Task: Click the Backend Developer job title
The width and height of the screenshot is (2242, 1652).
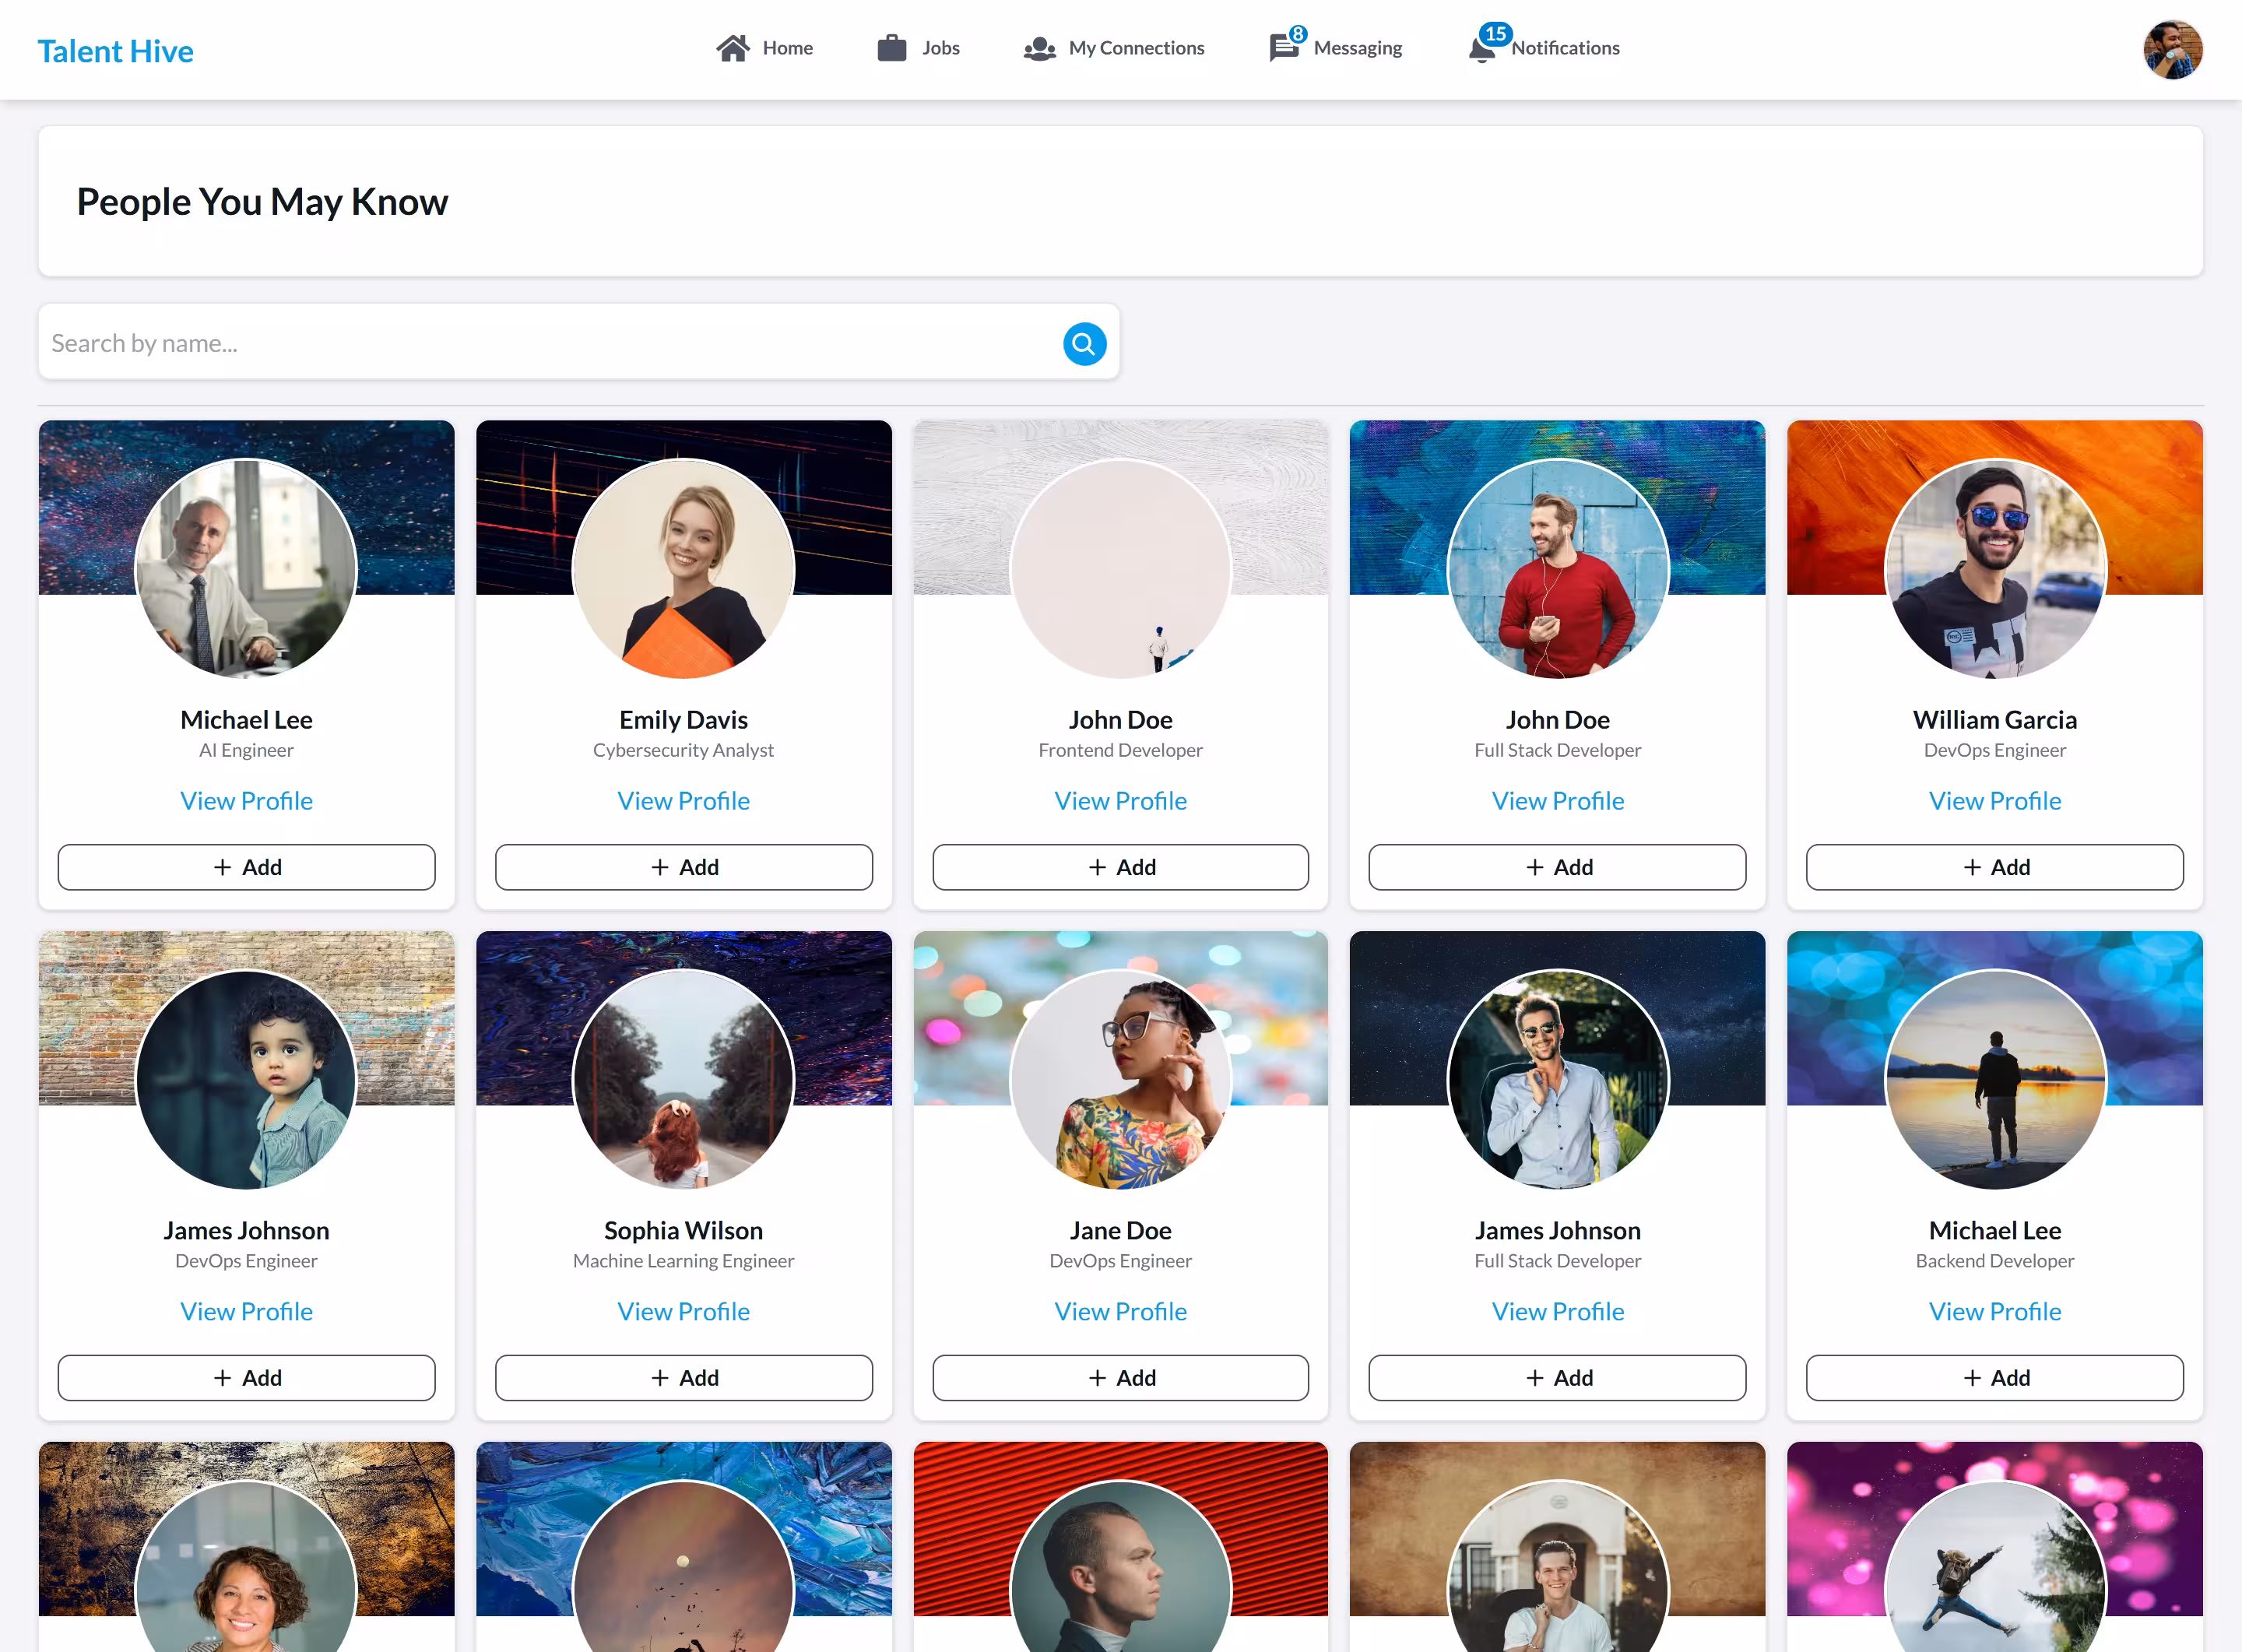Action: (x=1994, y=1261)
